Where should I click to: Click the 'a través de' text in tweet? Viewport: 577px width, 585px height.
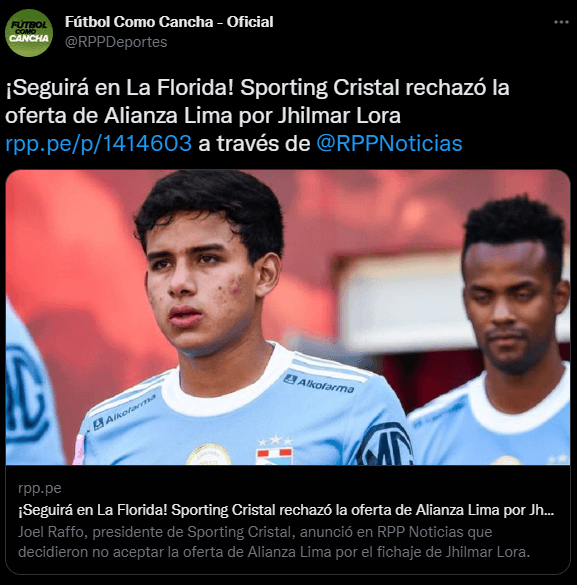coord(254,144)
